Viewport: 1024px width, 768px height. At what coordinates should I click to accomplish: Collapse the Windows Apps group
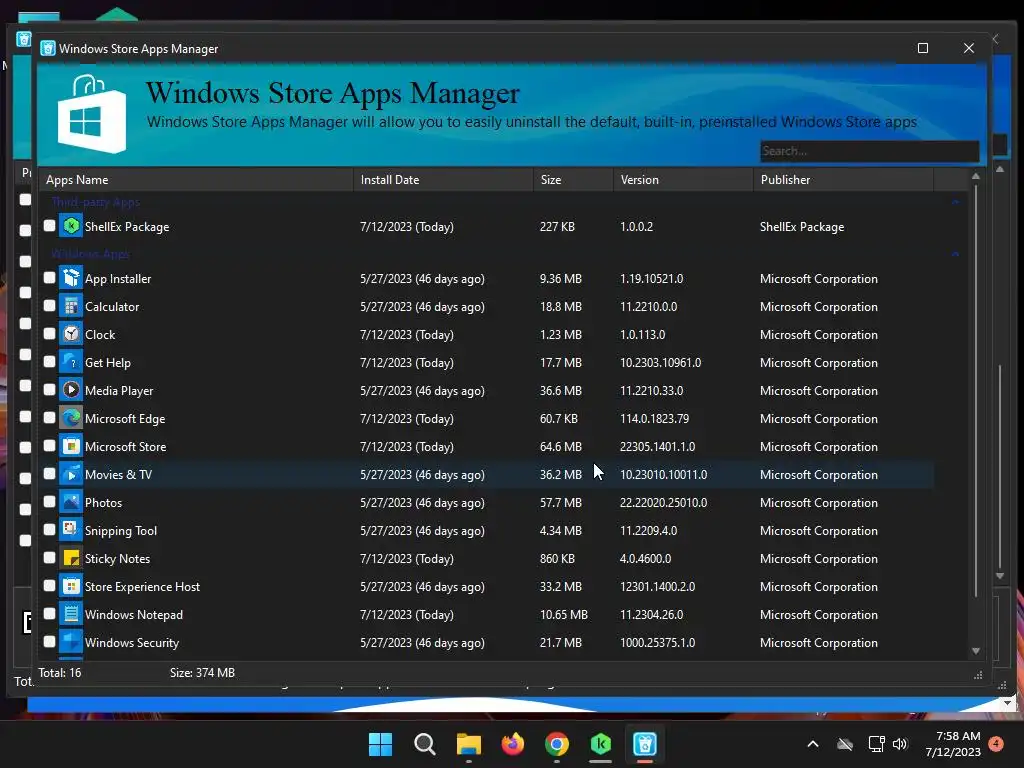tap(955, 253)
